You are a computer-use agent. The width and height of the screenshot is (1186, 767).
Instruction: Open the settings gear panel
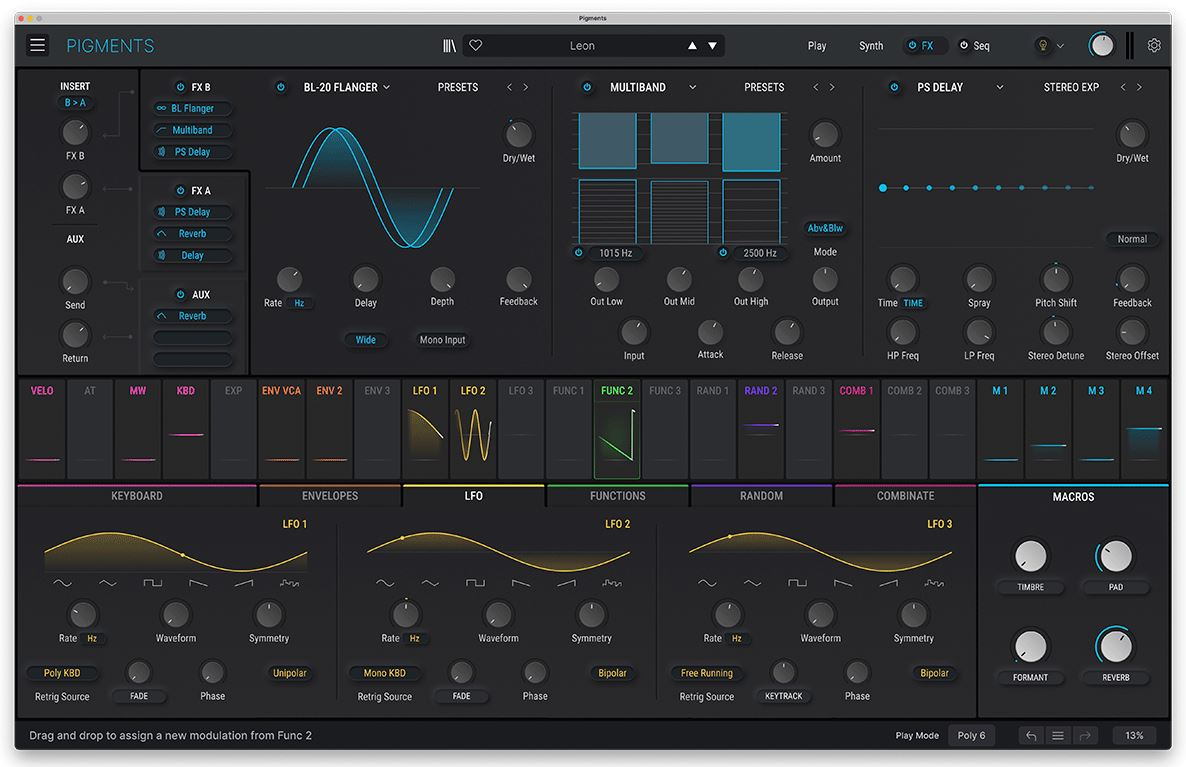pos(1154,45)
